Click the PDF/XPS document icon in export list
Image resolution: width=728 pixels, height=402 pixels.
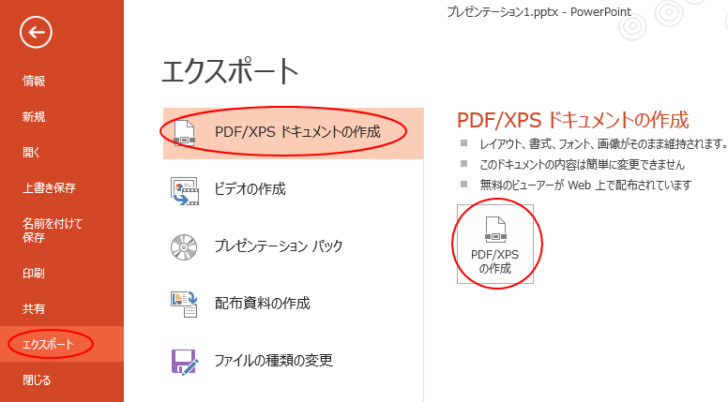[x=184, y=133]
